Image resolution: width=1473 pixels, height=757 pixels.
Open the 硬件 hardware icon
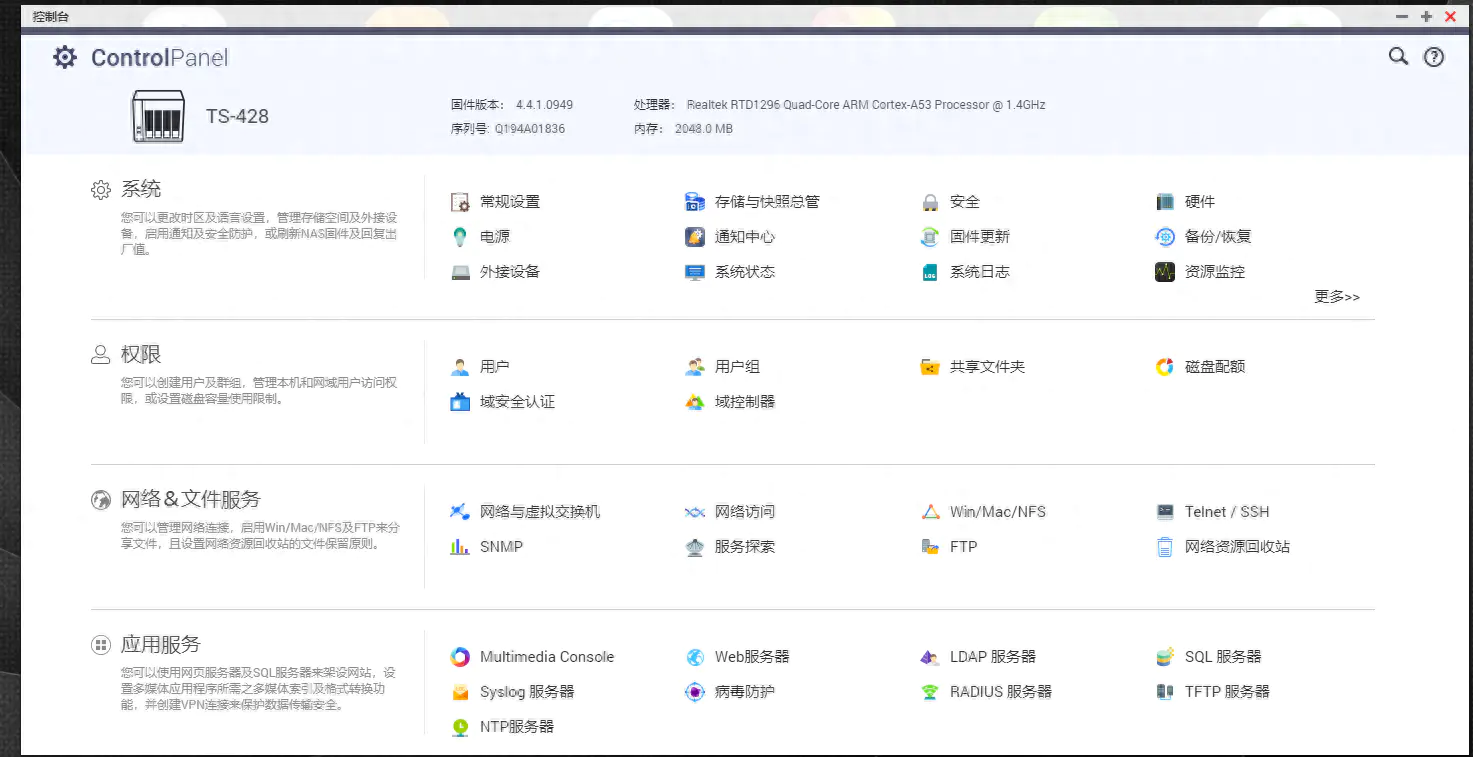1165,202
